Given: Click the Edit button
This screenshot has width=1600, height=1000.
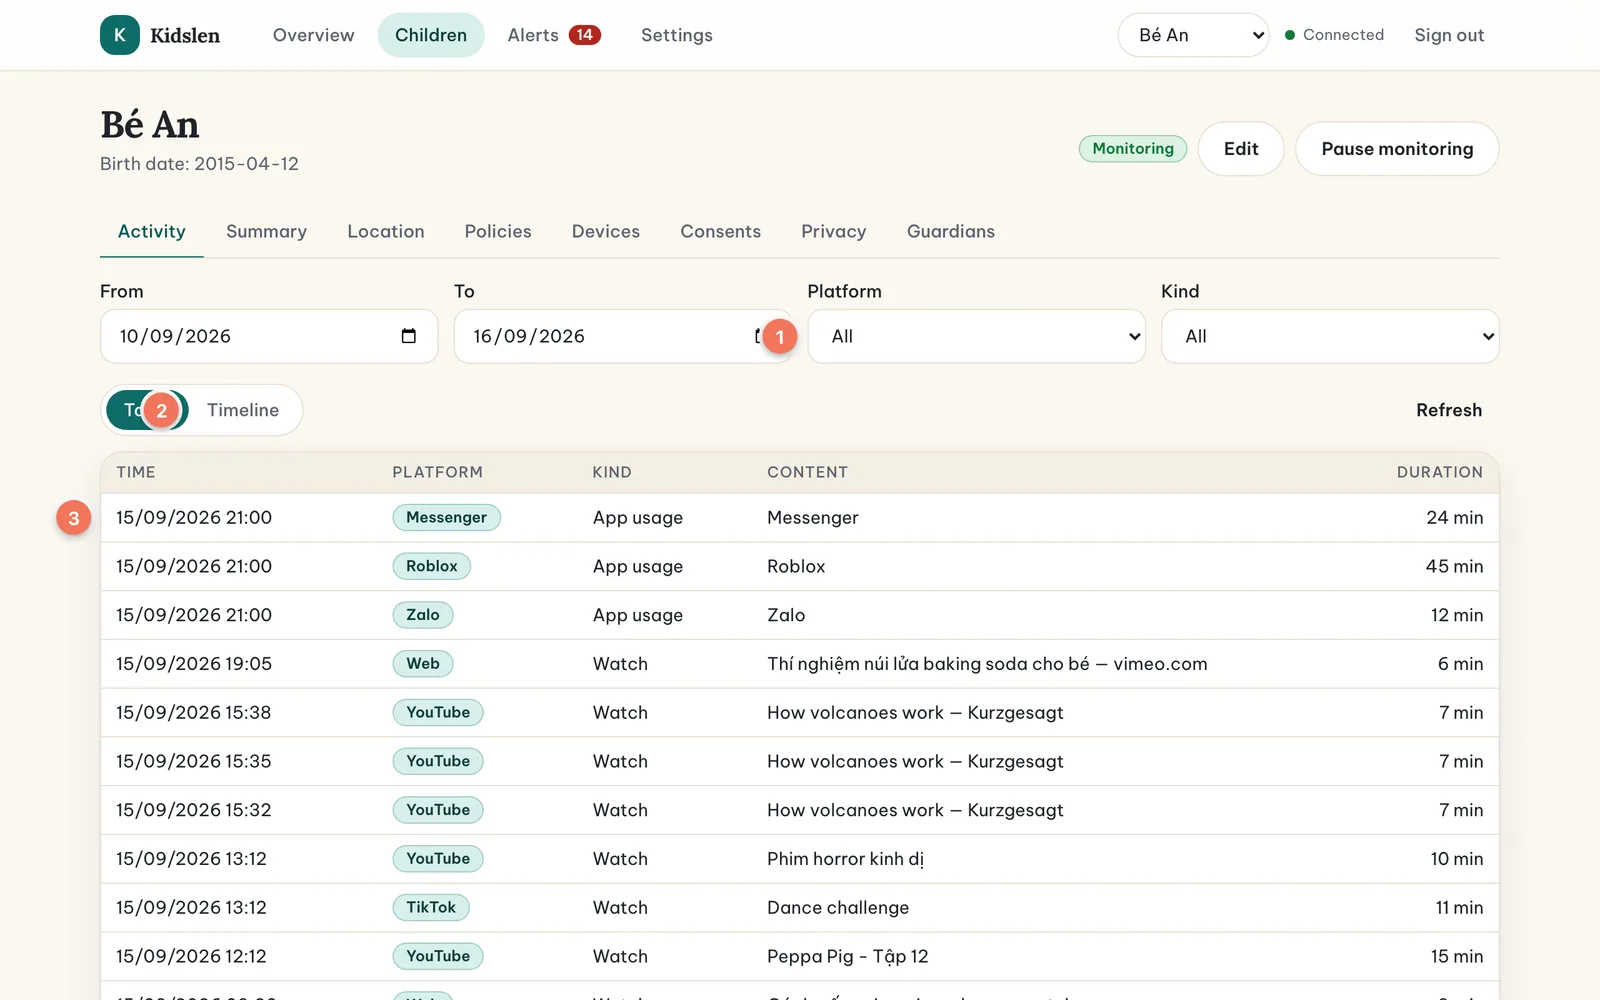Looking at the screenshot, I should (x=1241, y=149).
